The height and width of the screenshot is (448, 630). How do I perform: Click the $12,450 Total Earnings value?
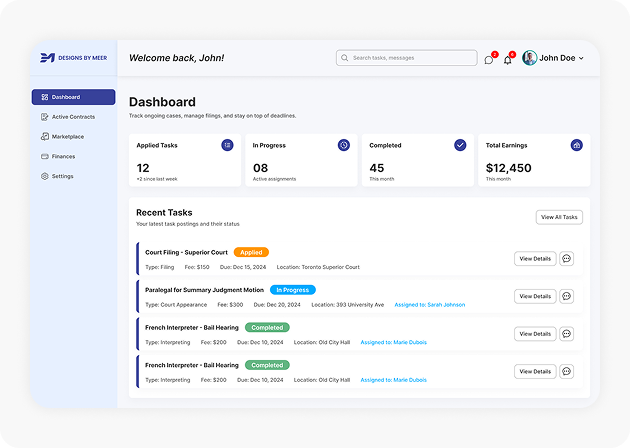pyautogui.click(x=508, y=168)
